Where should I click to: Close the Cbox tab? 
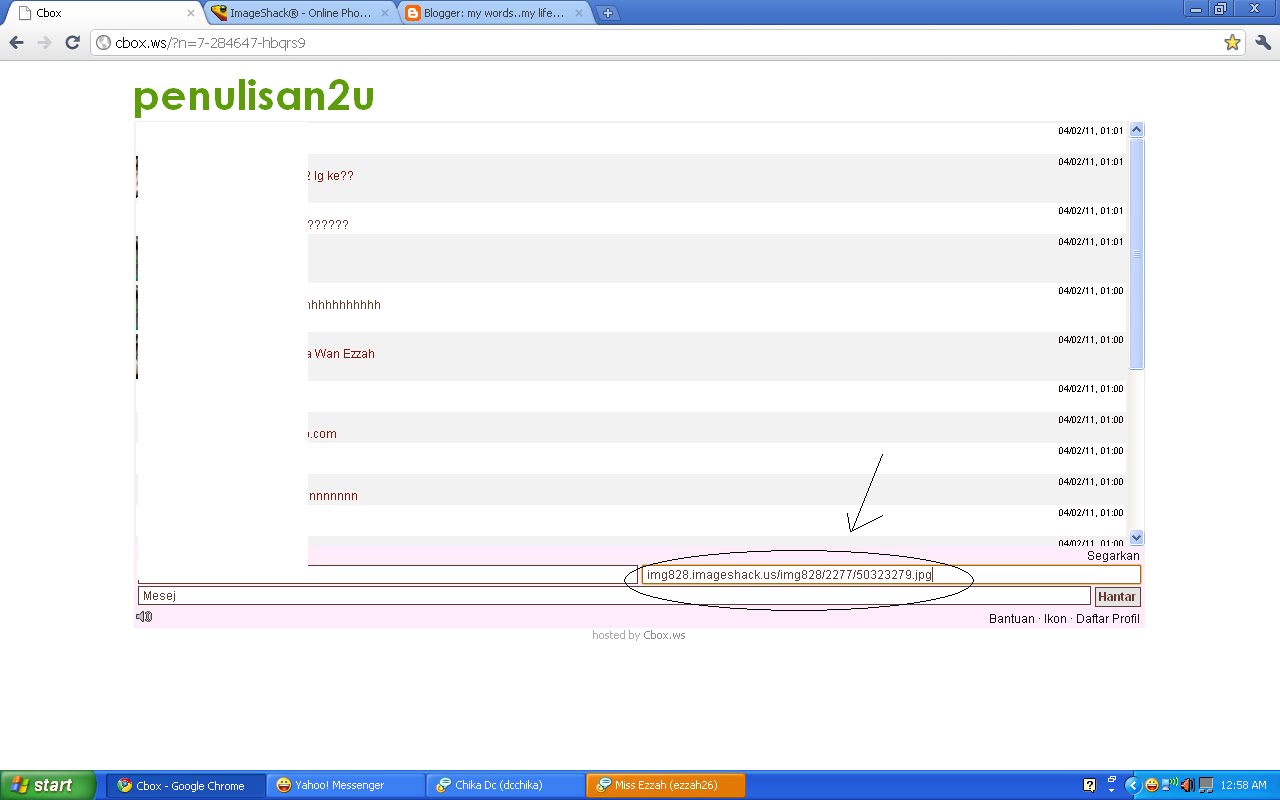point(191,13)
